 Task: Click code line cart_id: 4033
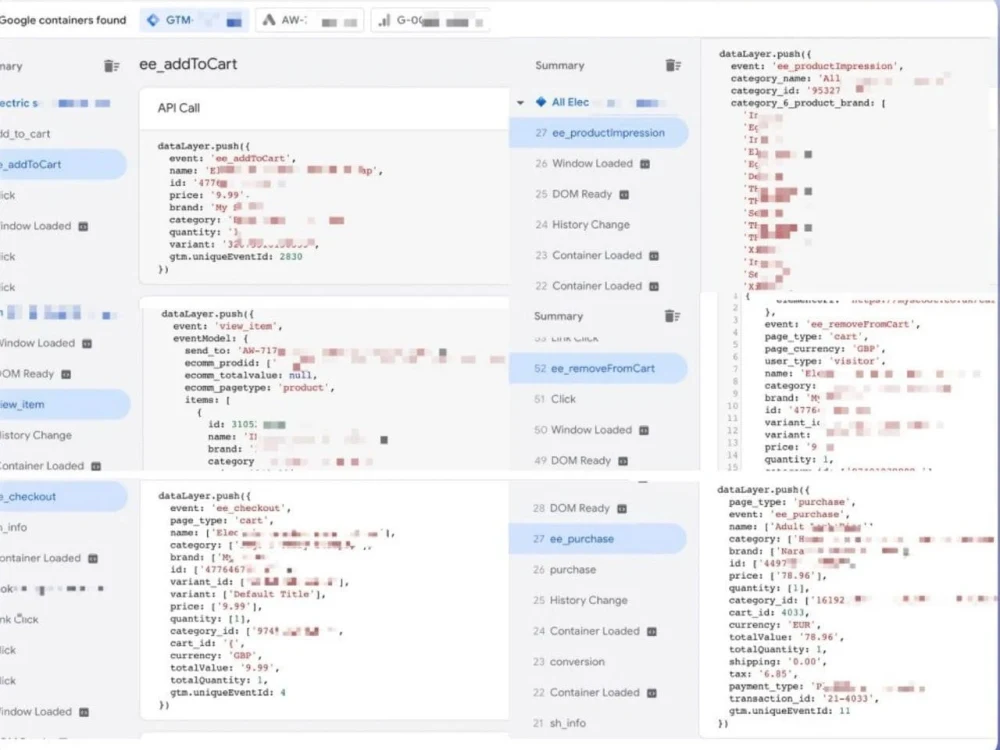(x=768, y=612)
